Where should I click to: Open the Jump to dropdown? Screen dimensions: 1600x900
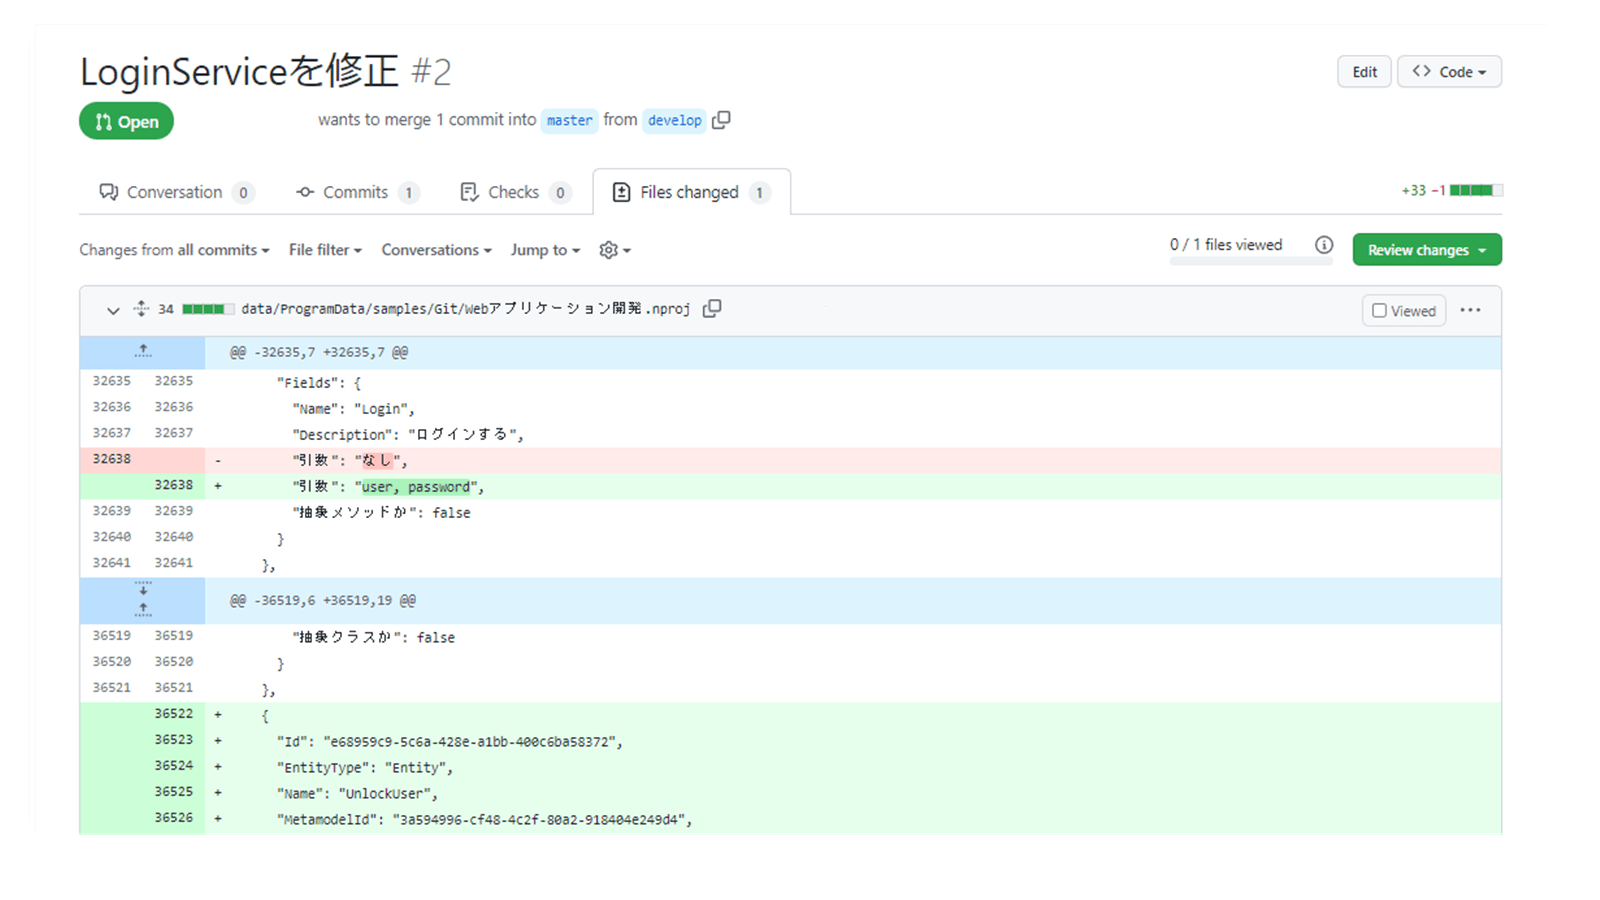click(545, 250)
